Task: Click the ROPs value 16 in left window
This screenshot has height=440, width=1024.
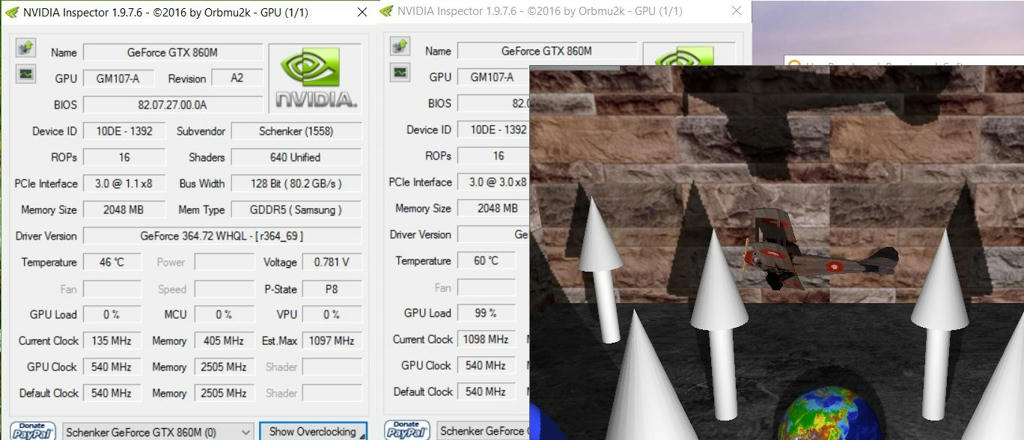Action: point(124,157)
